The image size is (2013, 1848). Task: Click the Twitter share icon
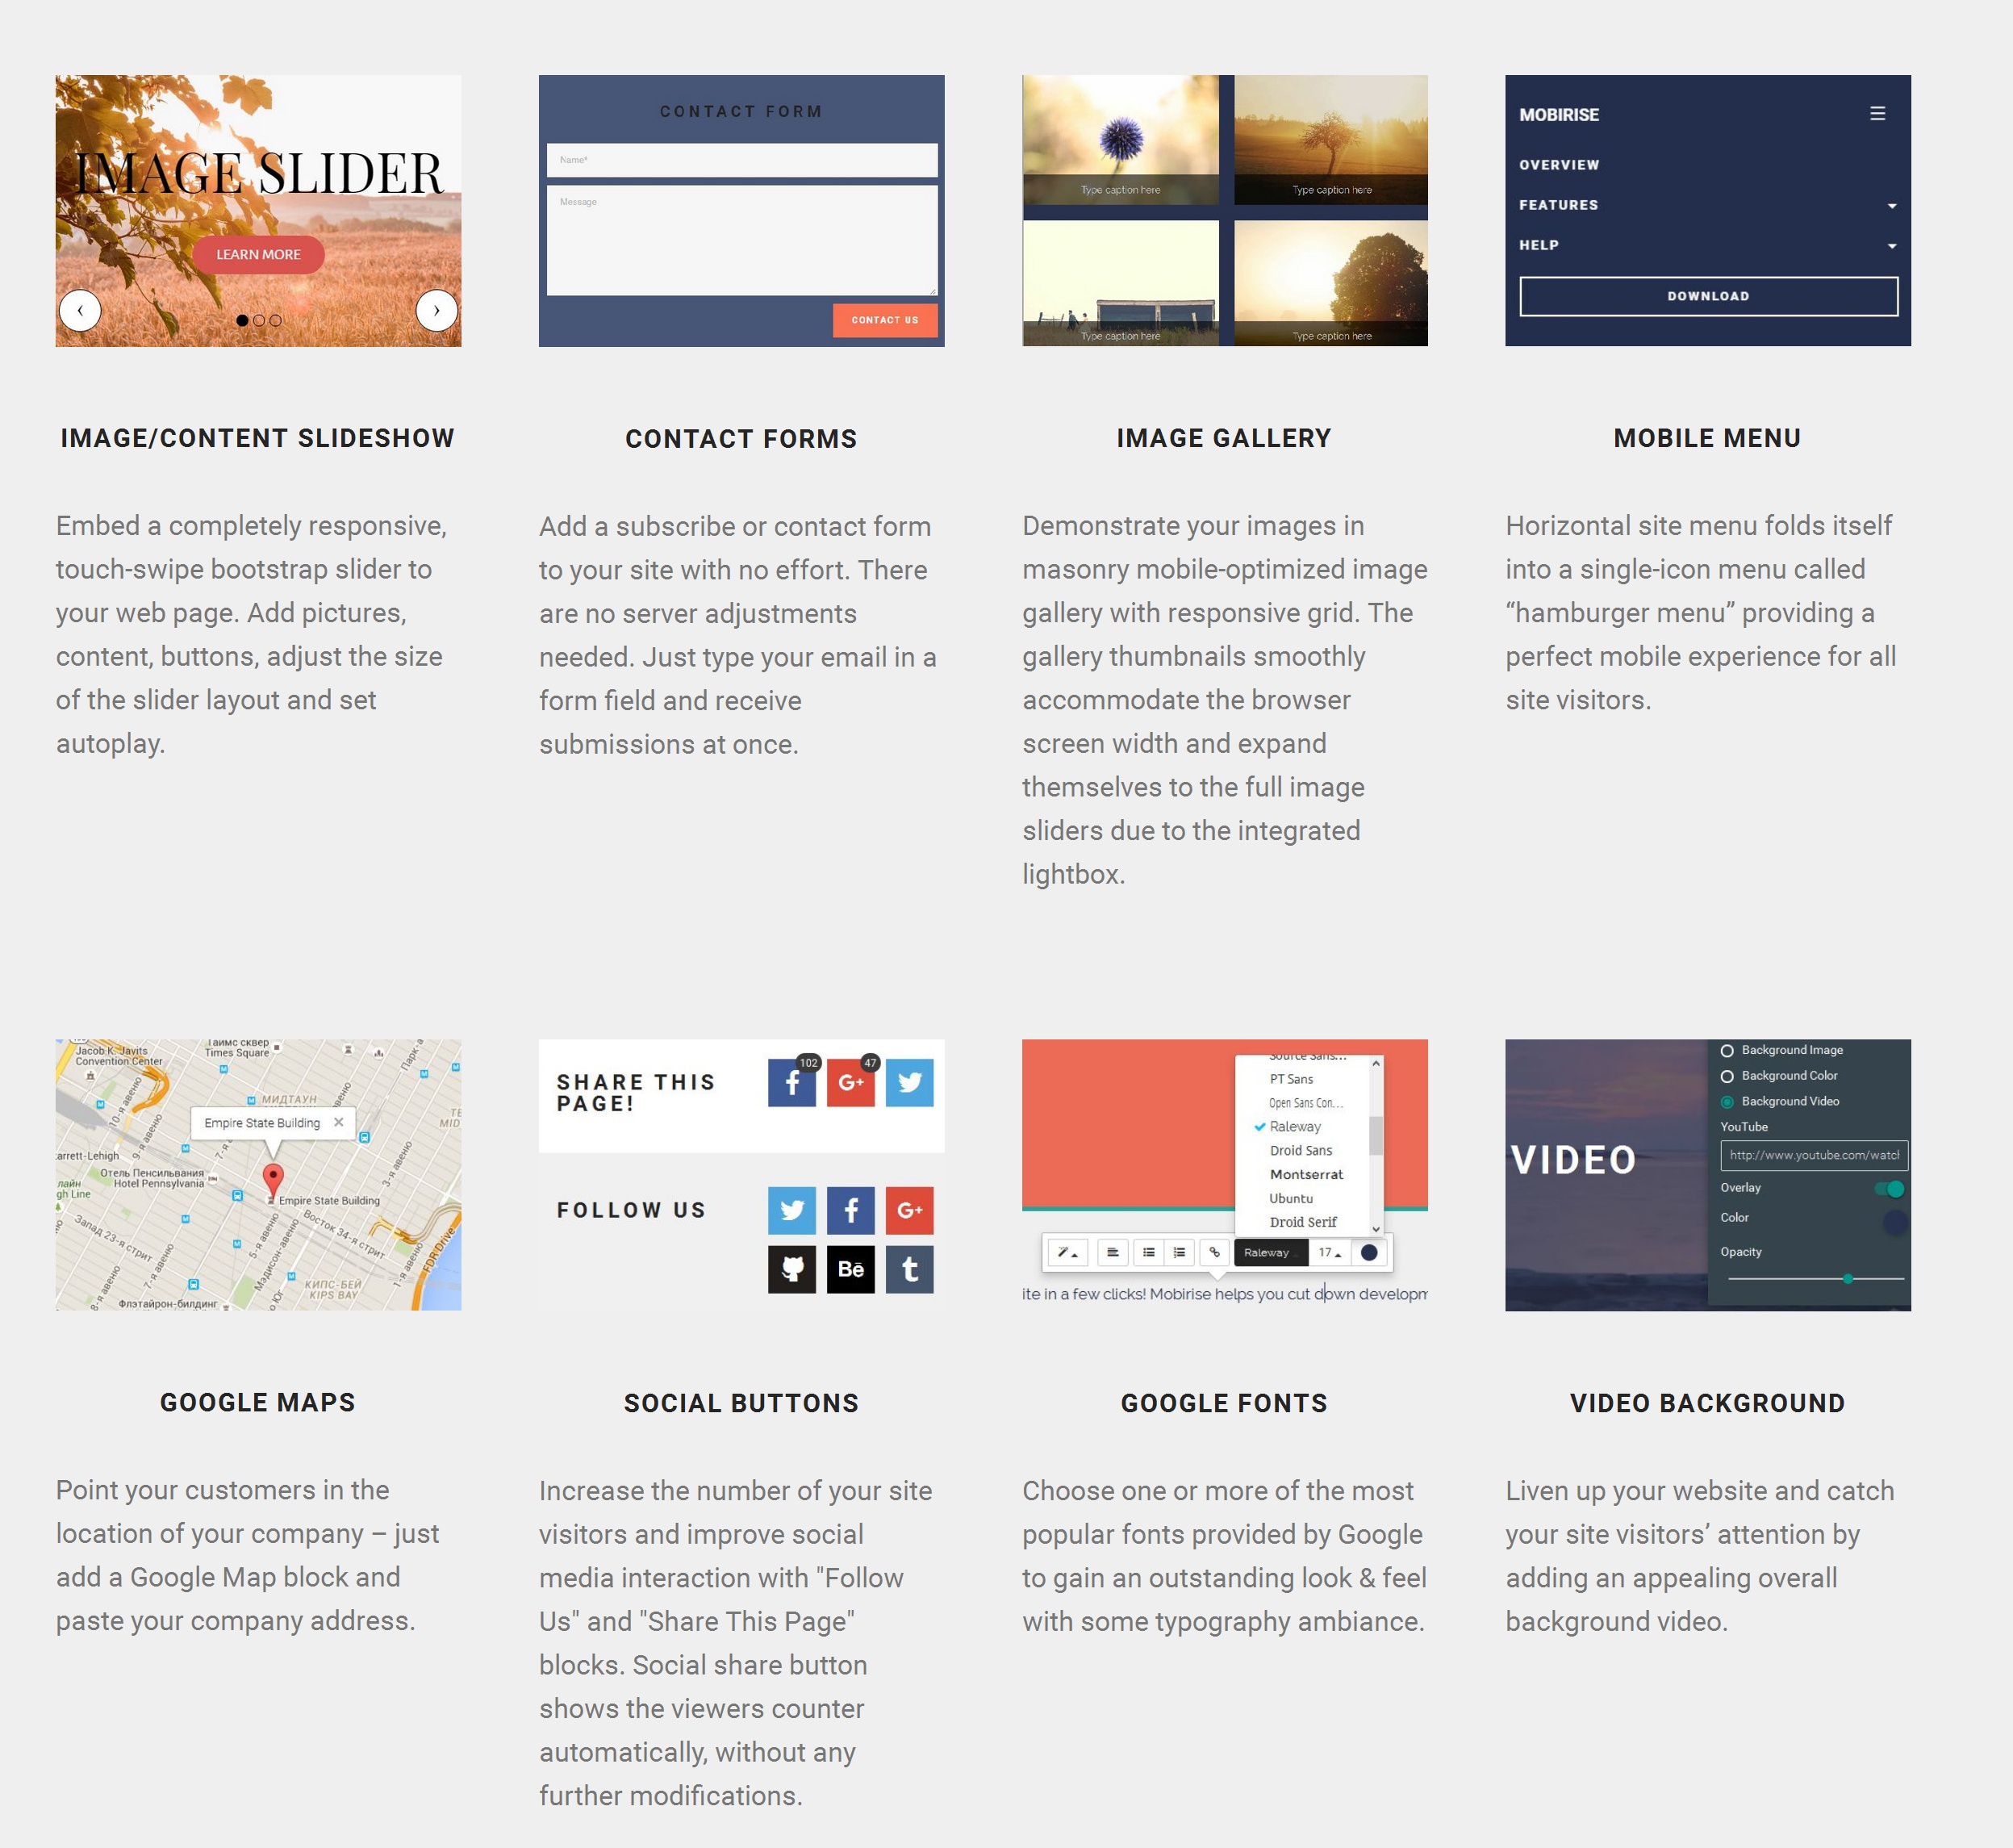pos(910,1082)
